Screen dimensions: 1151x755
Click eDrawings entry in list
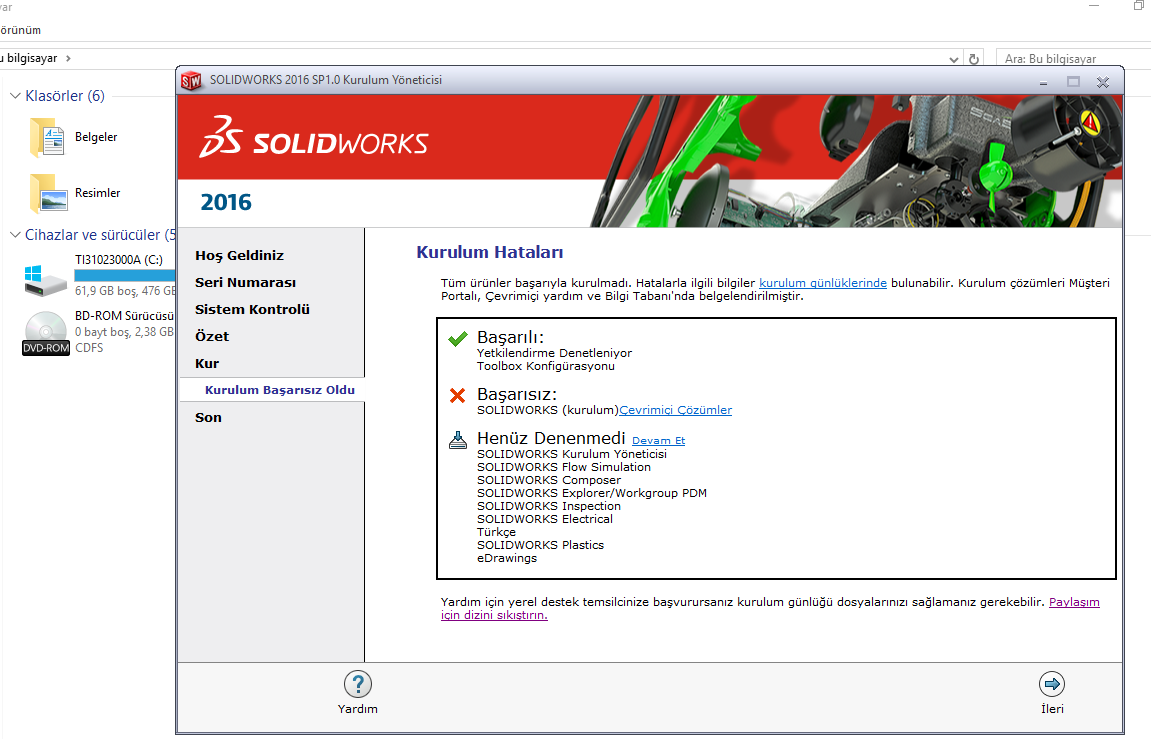(x=506, y=558)
